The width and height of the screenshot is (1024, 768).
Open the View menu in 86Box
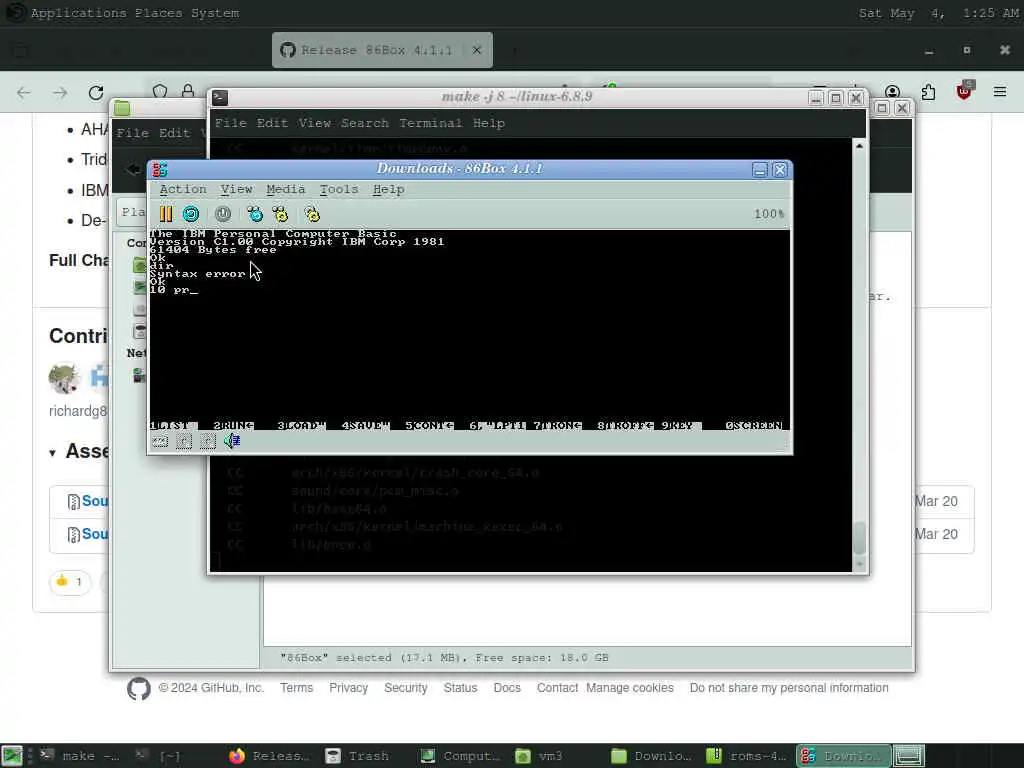236,189
